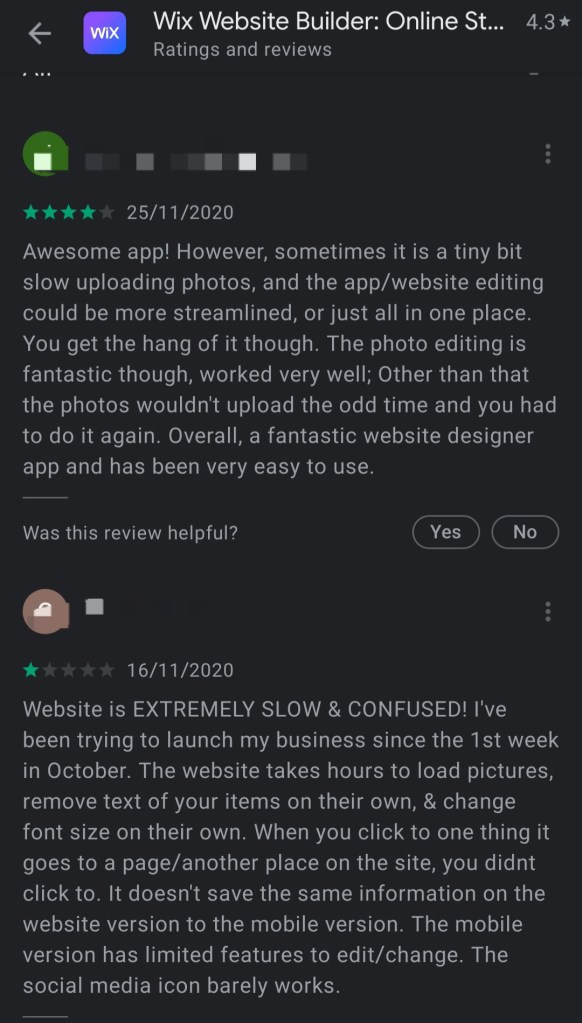The image size is (582, 1023).
Task: Tap the Was this review helpful? label
Action: 130,533
